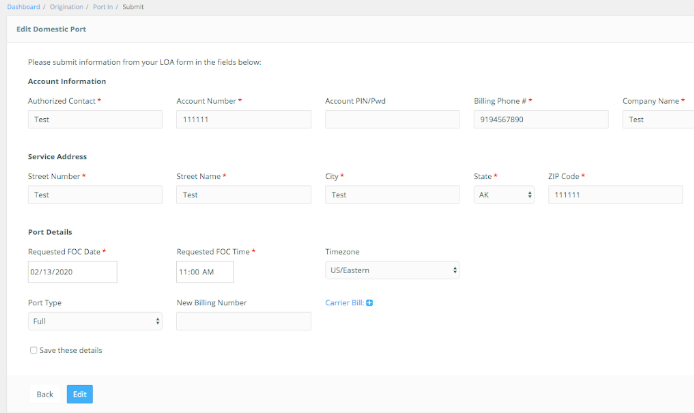
Task: Focus the Street Number field
Action: click(x=95, y=195)
